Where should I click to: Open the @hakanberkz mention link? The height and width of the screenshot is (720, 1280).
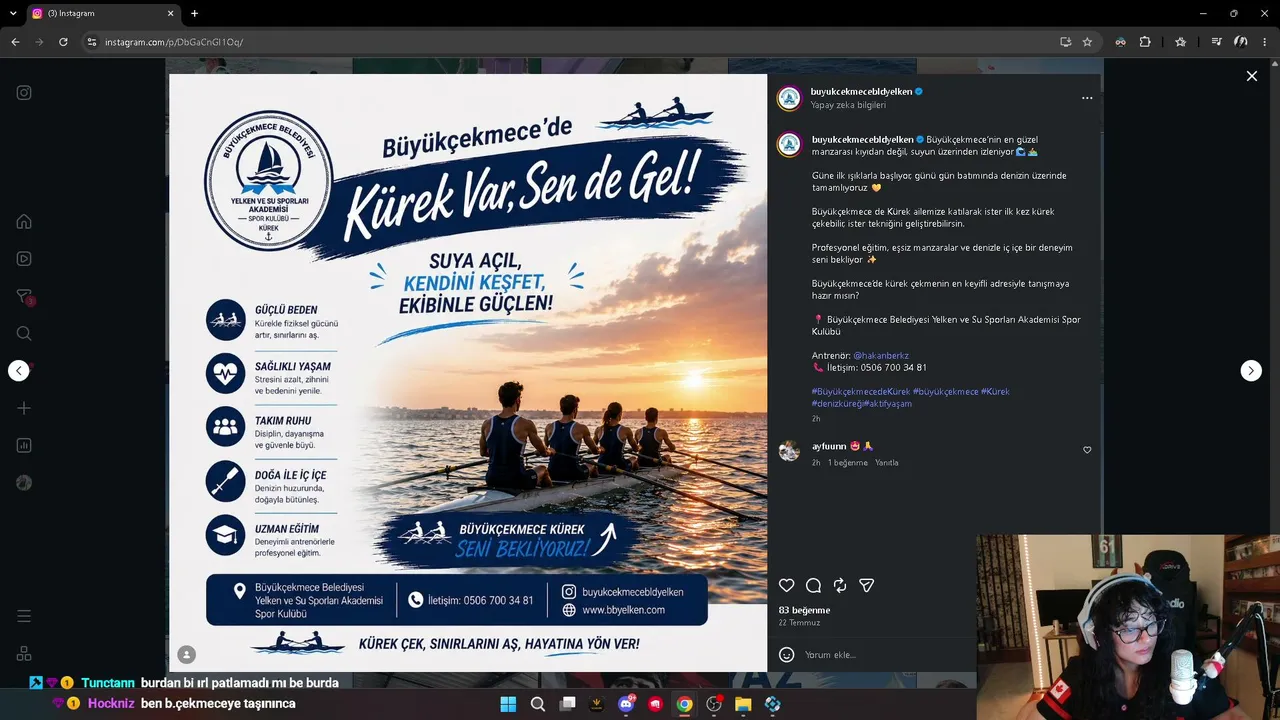click(x=881, y=356)
